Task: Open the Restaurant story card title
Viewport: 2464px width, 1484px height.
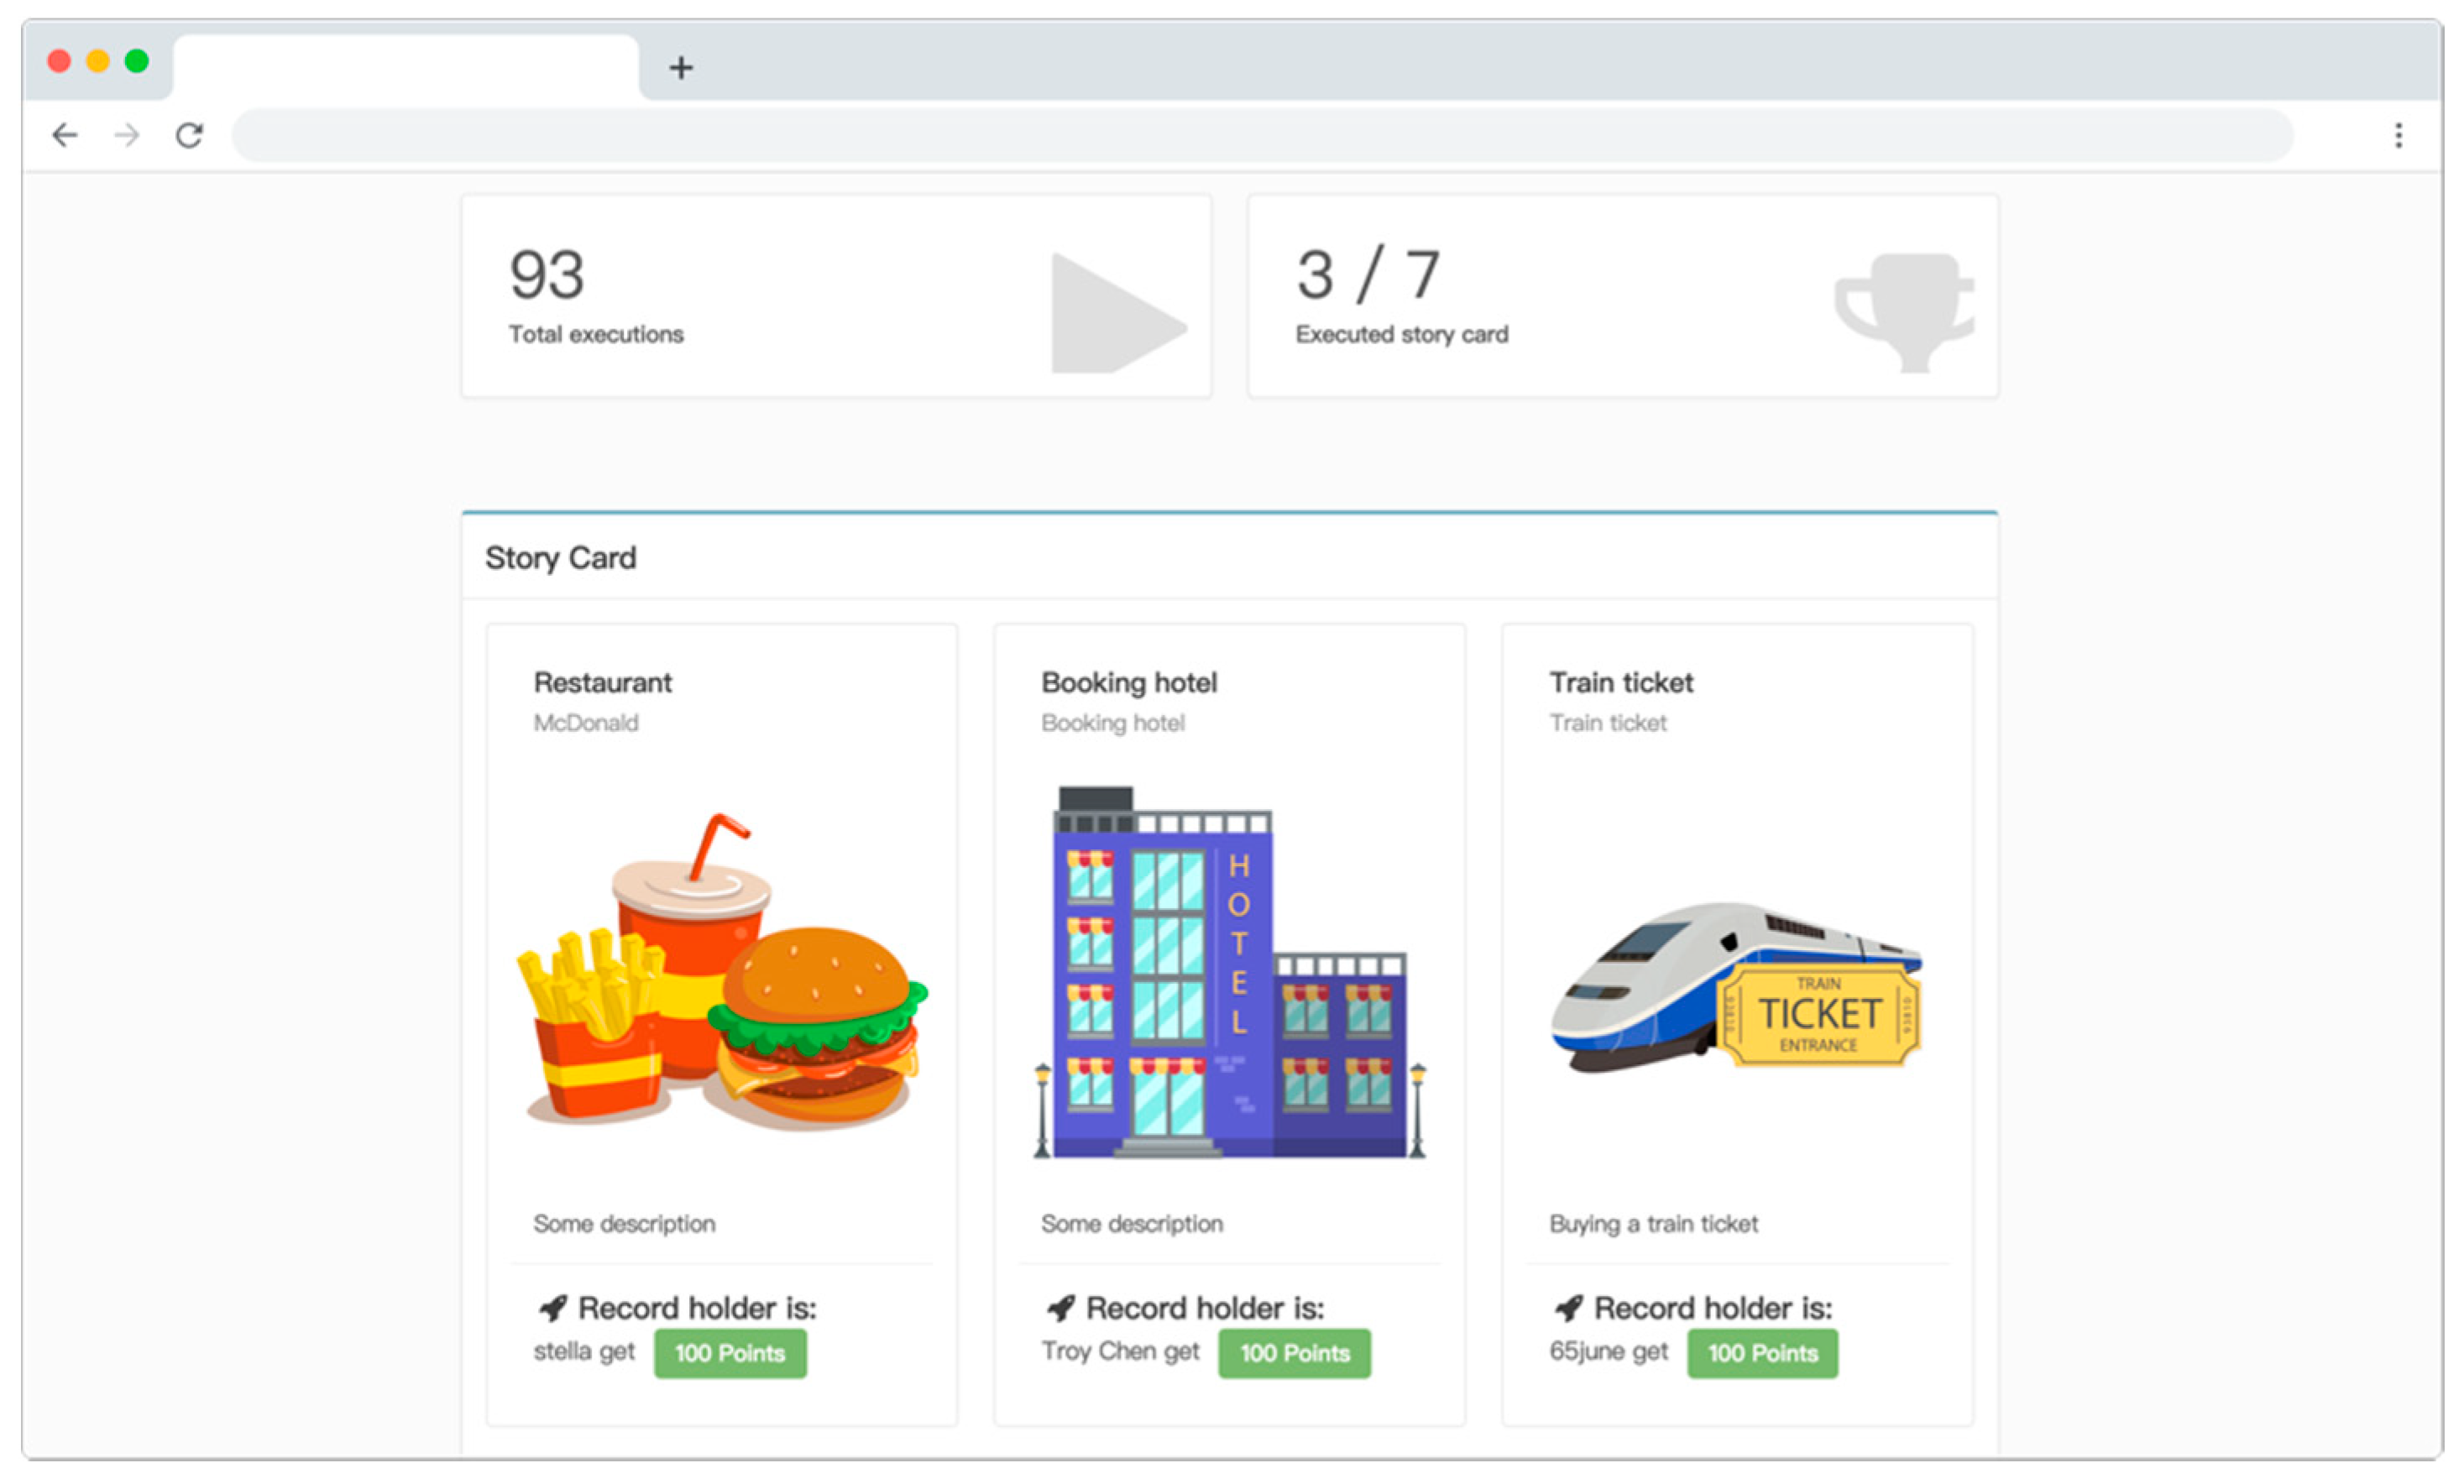Action: pos(602,683)
